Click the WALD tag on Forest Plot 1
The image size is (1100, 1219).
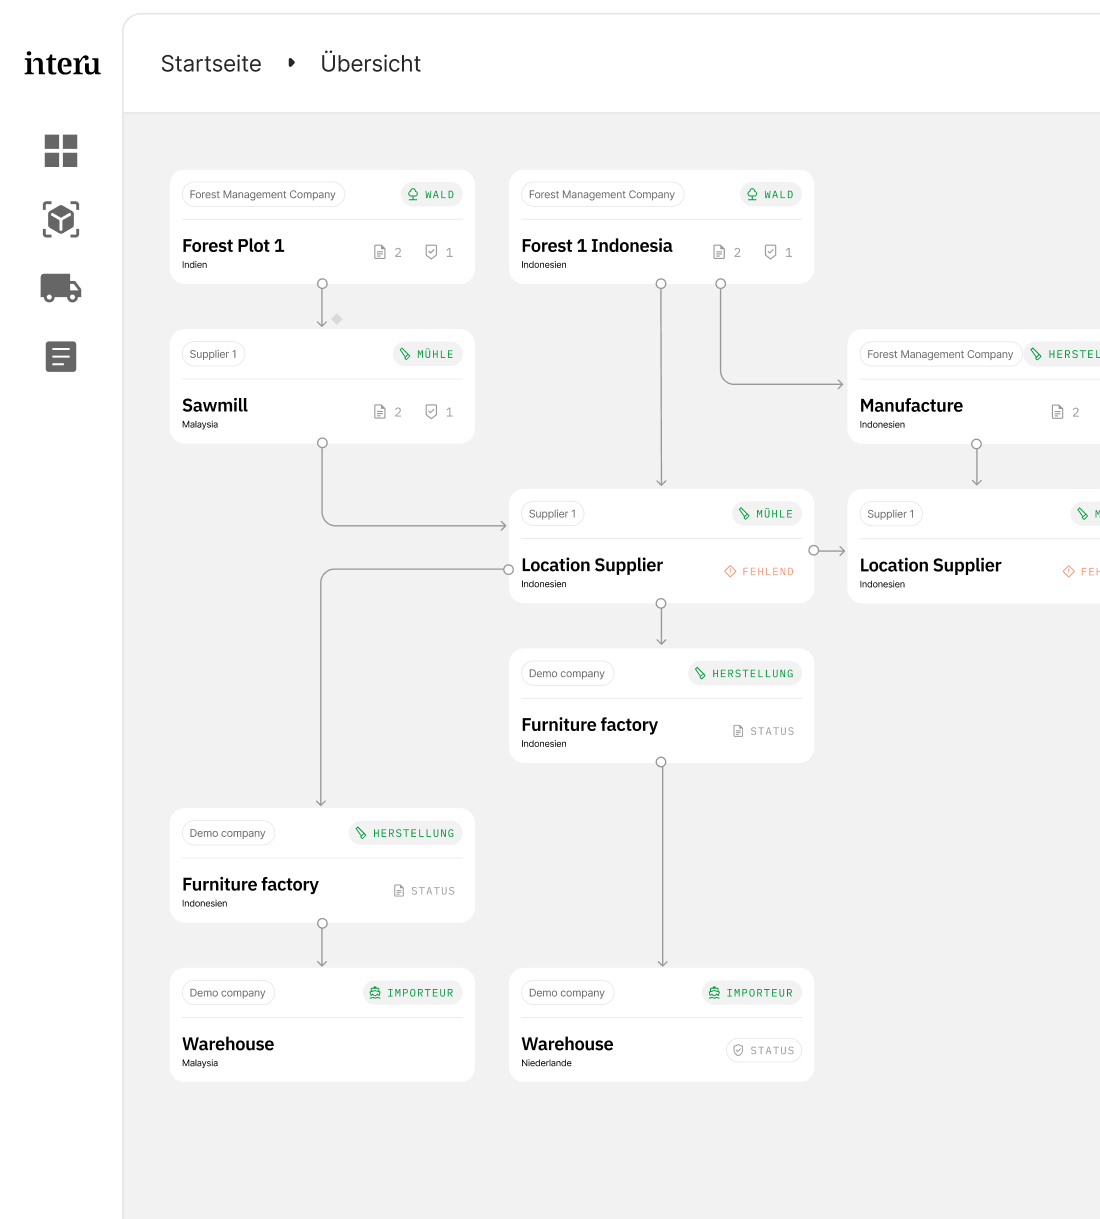[x=432, y=194]
